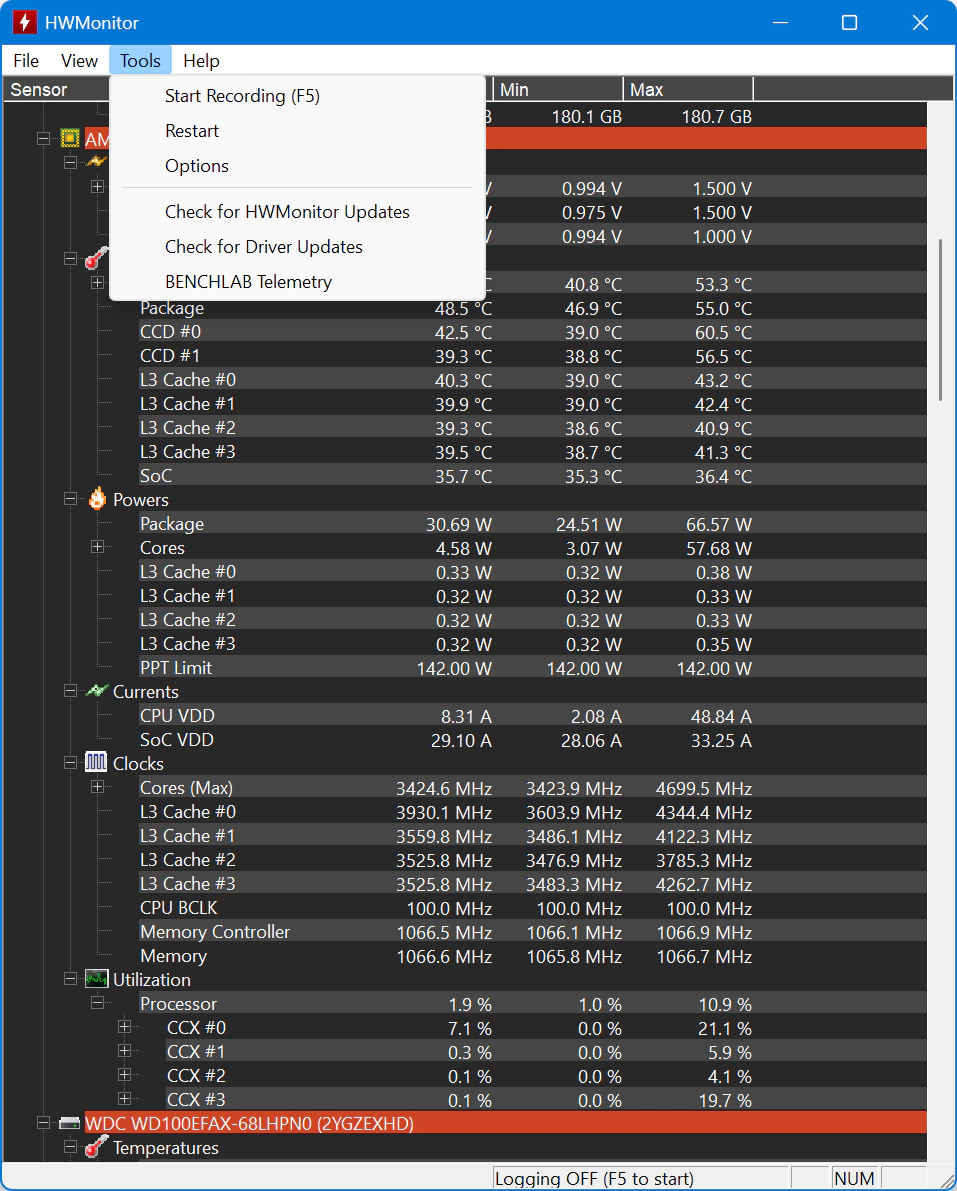Click the Powers flame icon

click(x=97, y=499)
